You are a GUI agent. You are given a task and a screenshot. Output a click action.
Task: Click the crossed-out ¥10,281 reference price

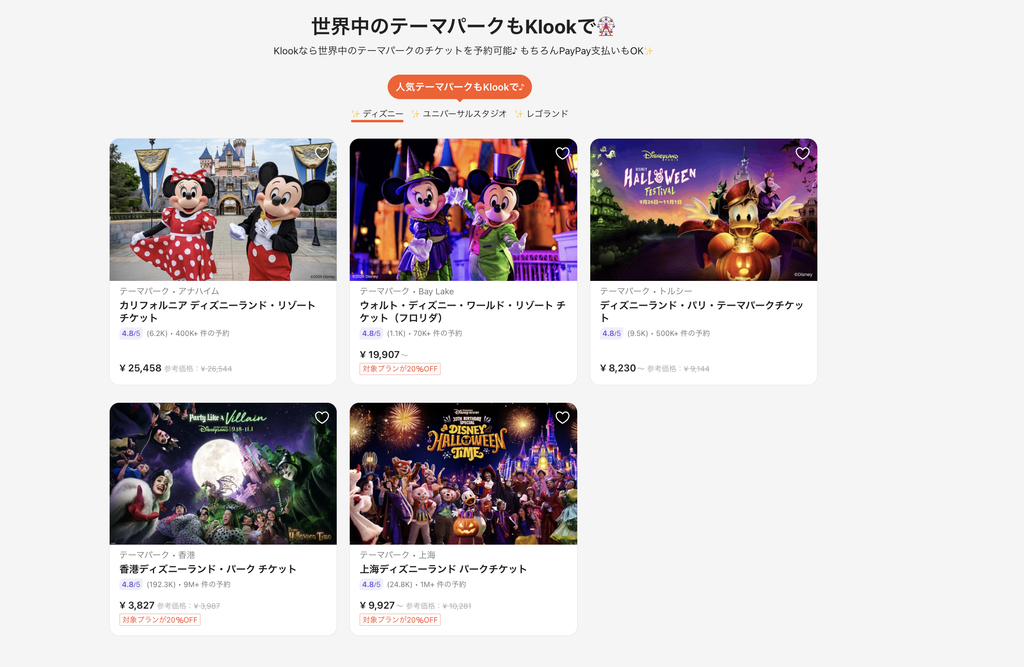(x=456, y=606)
